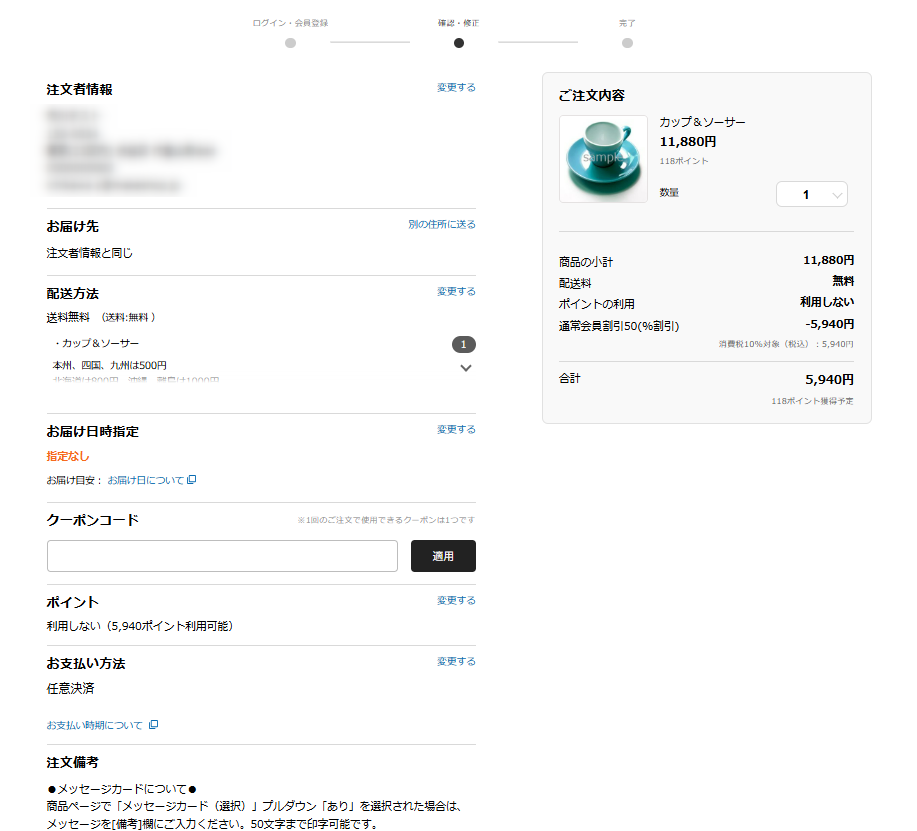The width and height of the screenshot is (917, 831).
Task: Click external-link icon beside お支払い時期について
Action: pos(153,725)
